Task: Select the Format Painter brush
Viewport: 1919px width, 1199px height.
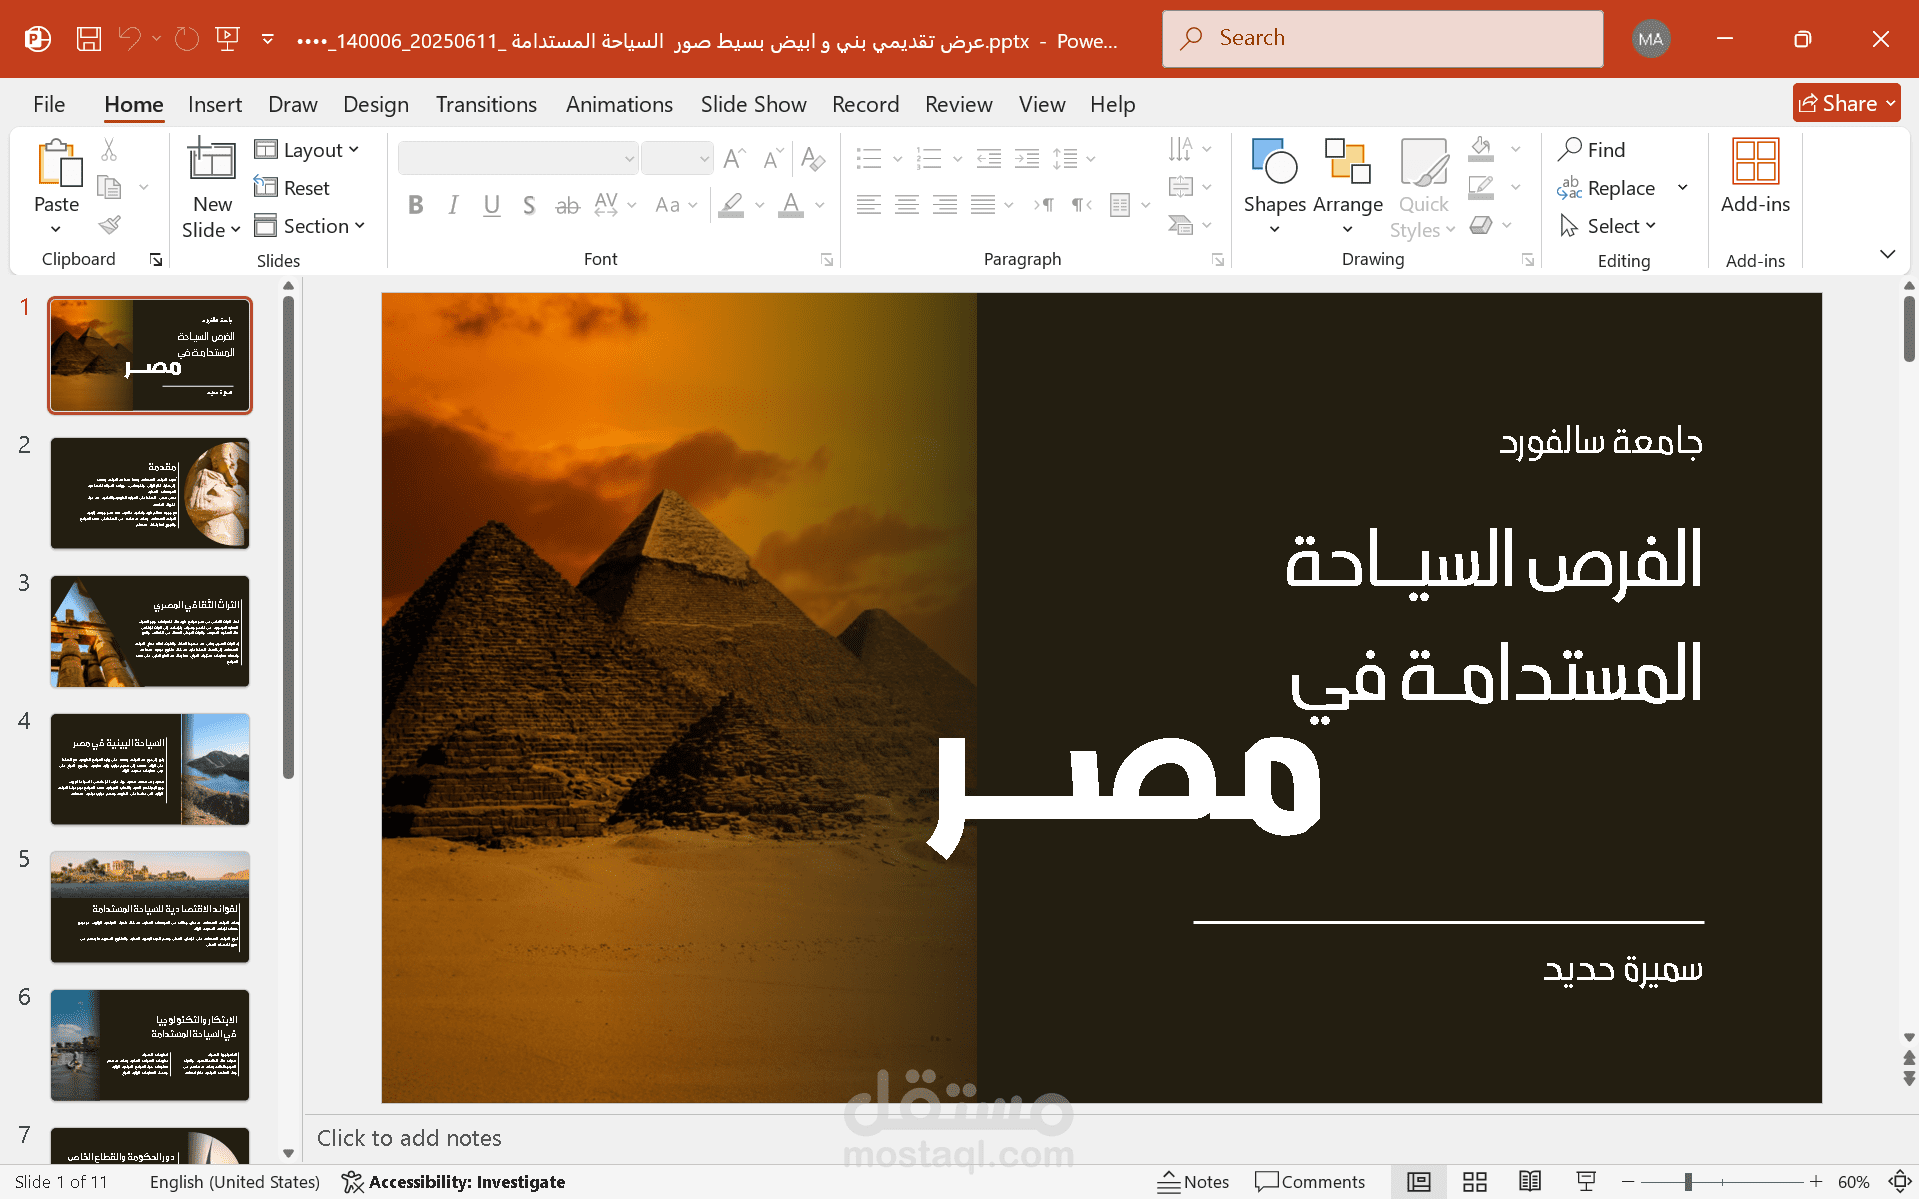Action: pyautogui.click(x=110, y=225)
